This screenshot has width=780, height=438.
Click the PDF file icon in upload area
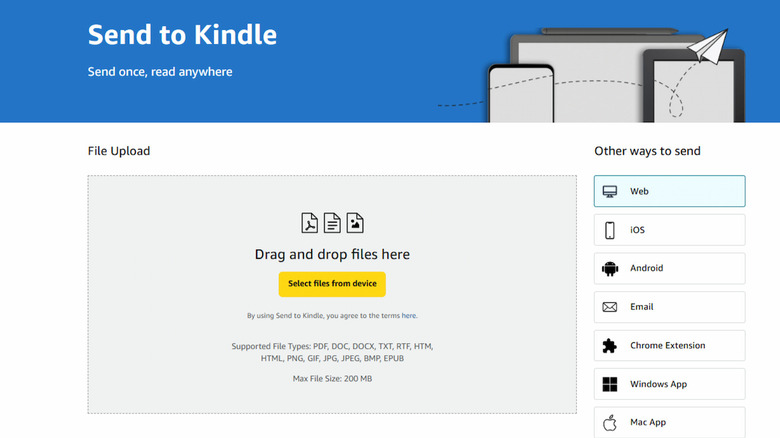click(309, 223)
